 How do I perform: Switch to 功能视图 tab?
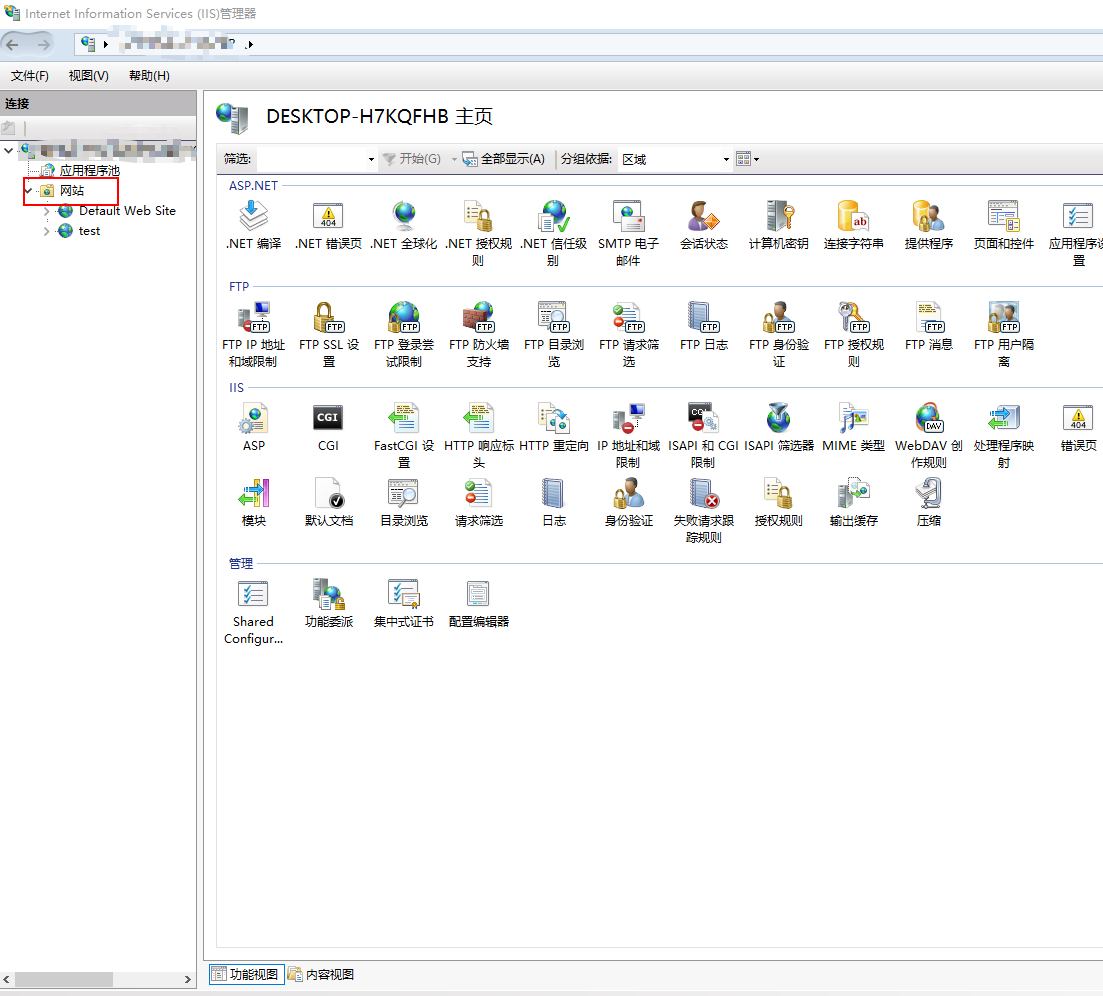point(247,974)
